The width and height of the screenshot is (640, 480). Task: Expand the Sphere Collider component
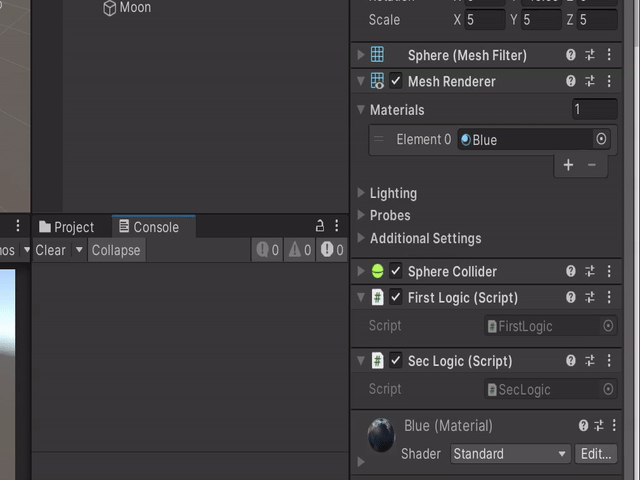[360, 271]
